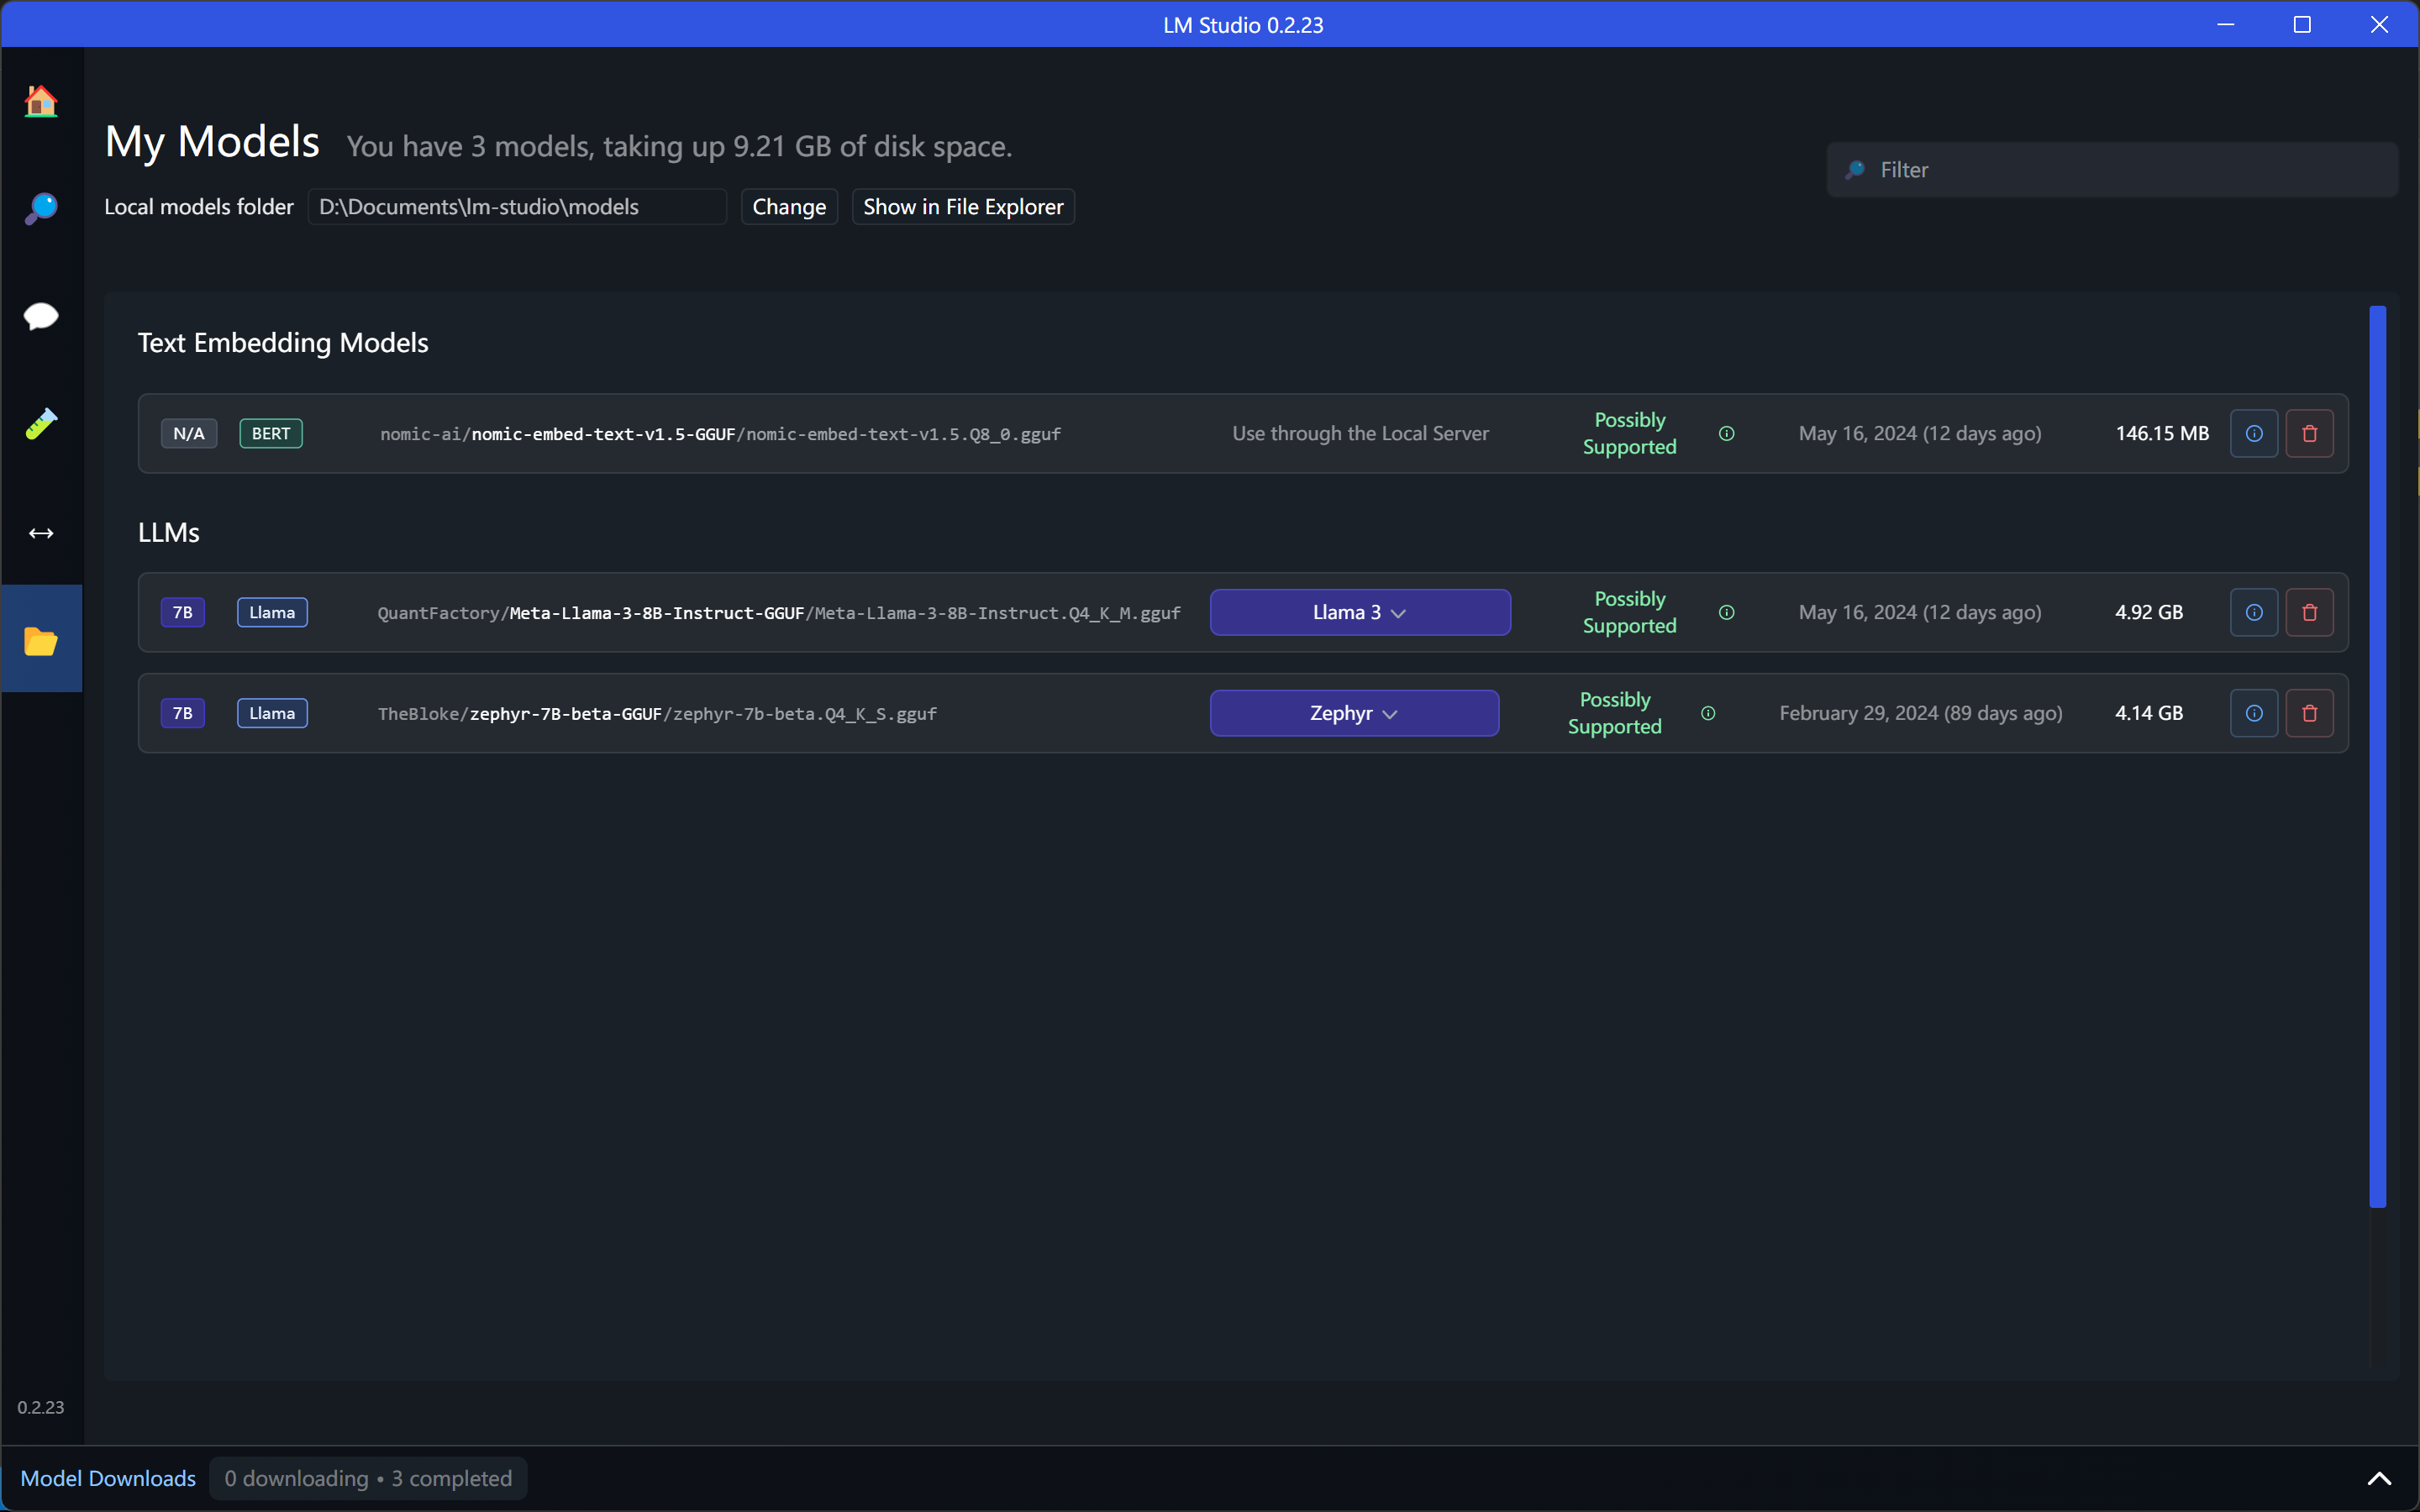Select the My Models folder icon
Image resolution: width=2420 pixels, height=1512 pixels.
point(41,640)
